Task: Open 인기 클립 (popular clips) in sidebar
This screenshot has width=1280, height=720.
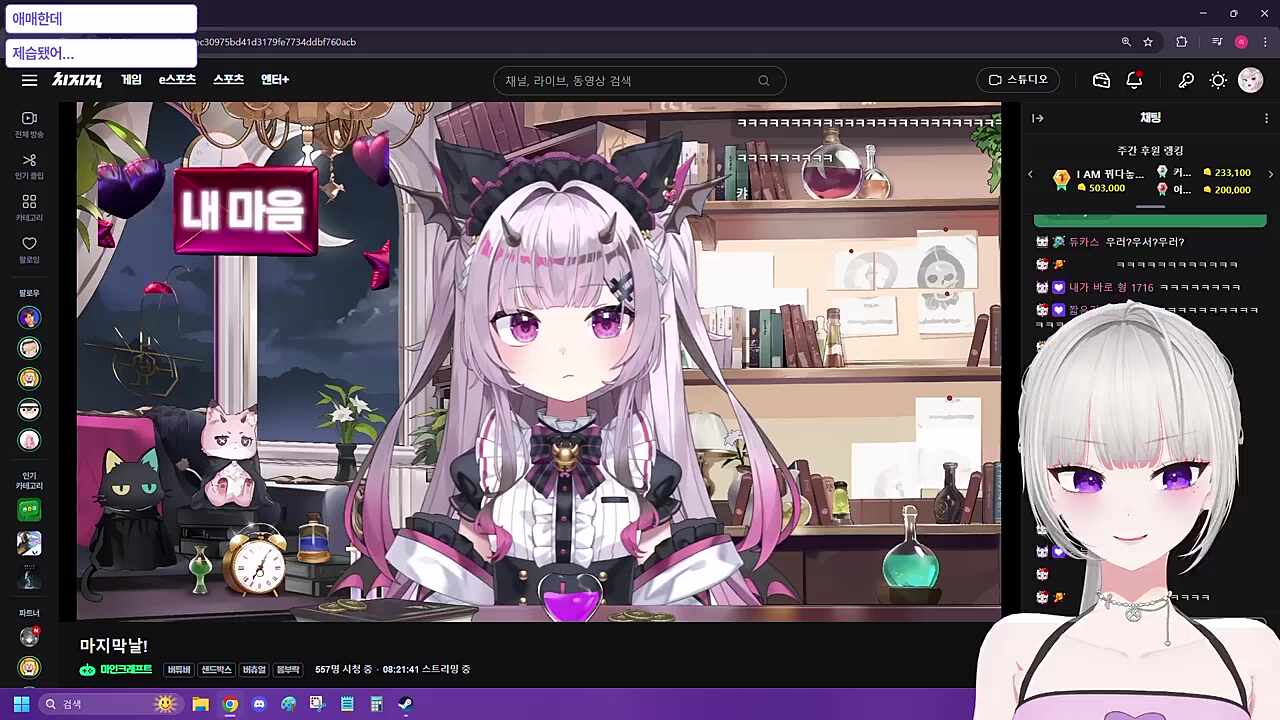Action: coord(29,166)
